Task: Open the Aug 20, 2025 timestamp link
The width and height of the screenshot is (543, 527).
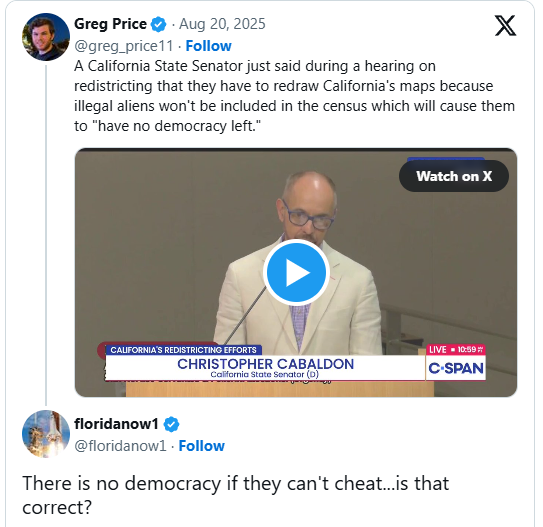Action: 222,24
